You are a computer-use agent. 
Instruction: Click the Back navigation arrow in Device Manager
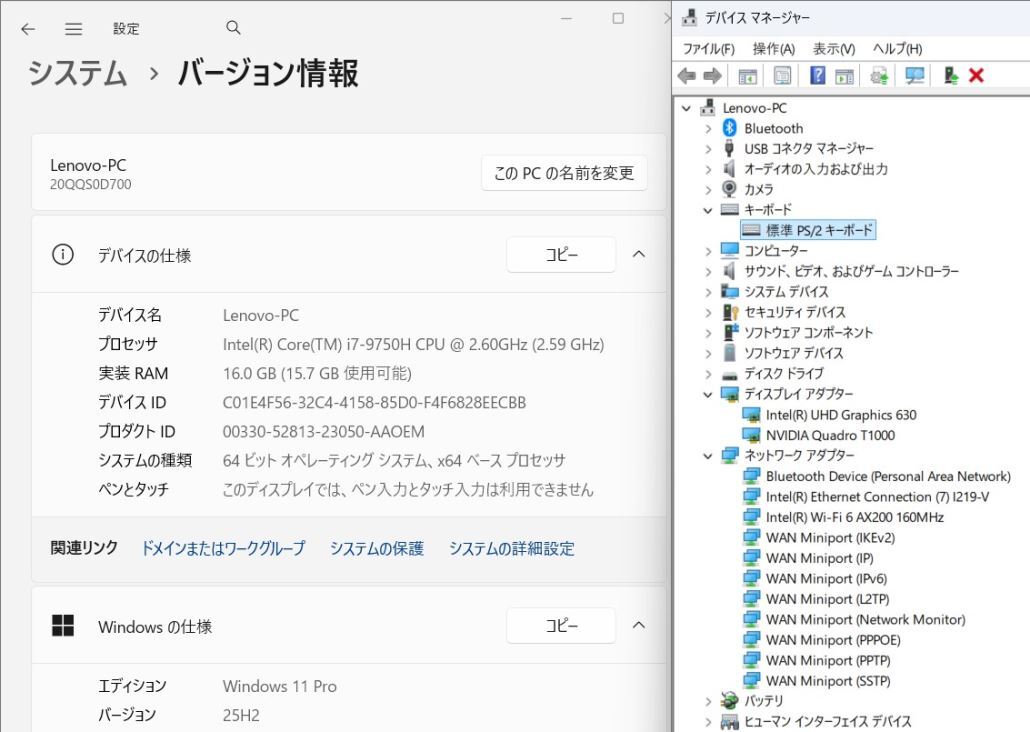[686, 75]
